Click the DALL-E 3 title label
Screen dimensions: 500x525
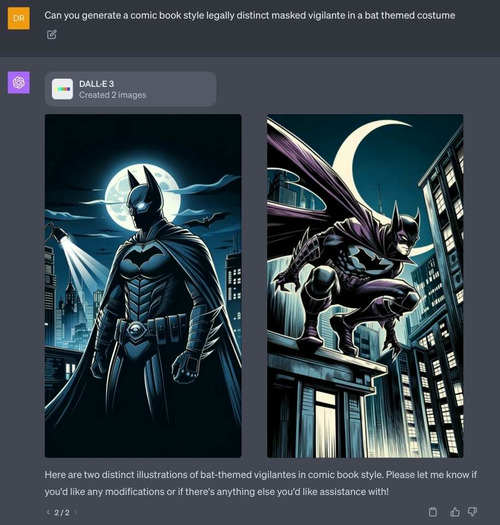point(96,84)
